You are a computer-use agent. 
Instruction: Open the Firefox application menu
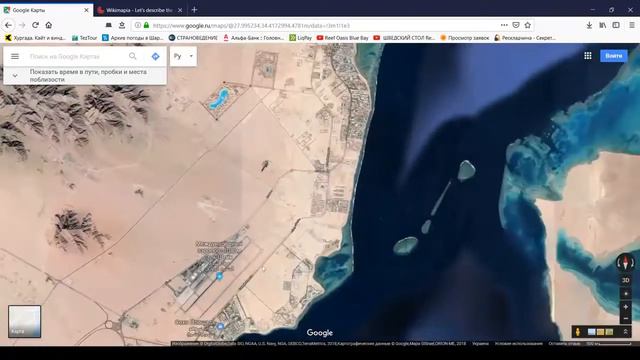[632, 25]
